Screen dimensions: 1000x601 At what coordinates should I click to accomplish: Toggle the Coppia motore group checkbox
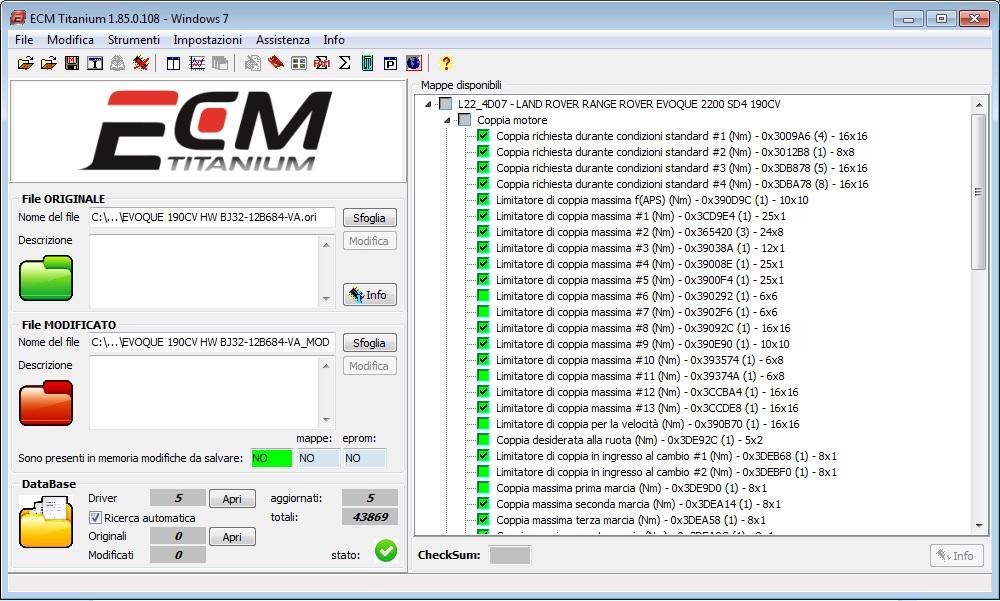coord(465,120)
